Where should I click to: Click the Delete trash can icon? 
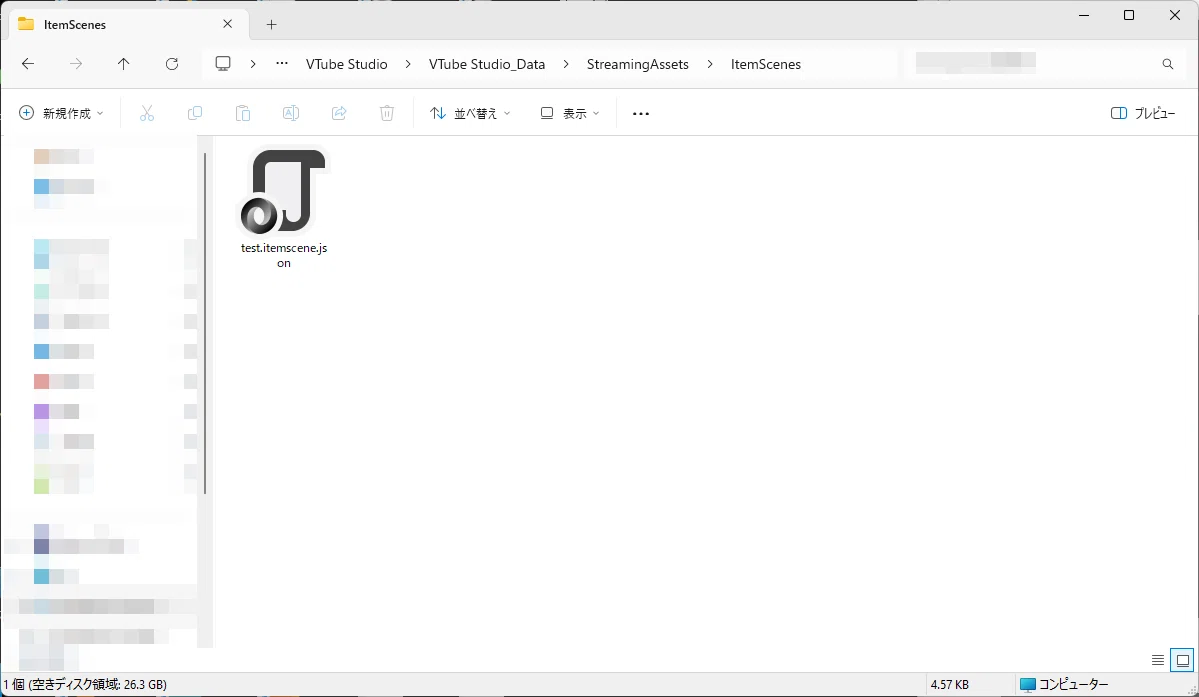(x=387, y=113)
